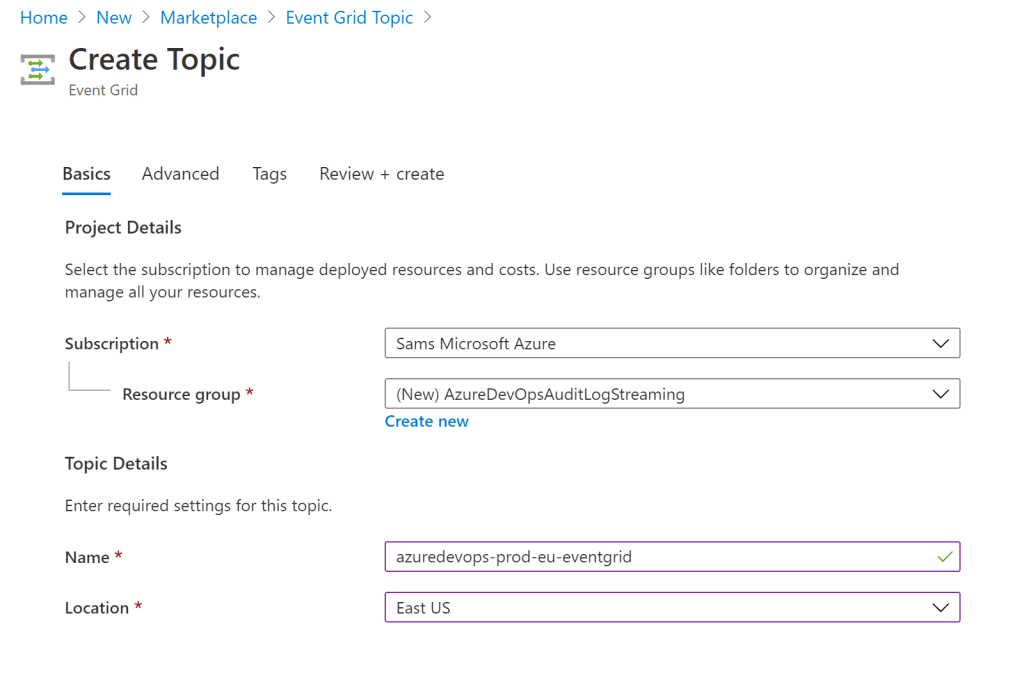This screenshot has width=1024, height=682.
Task: Click into the topic Name input field
Action: (x=650, y=557)
